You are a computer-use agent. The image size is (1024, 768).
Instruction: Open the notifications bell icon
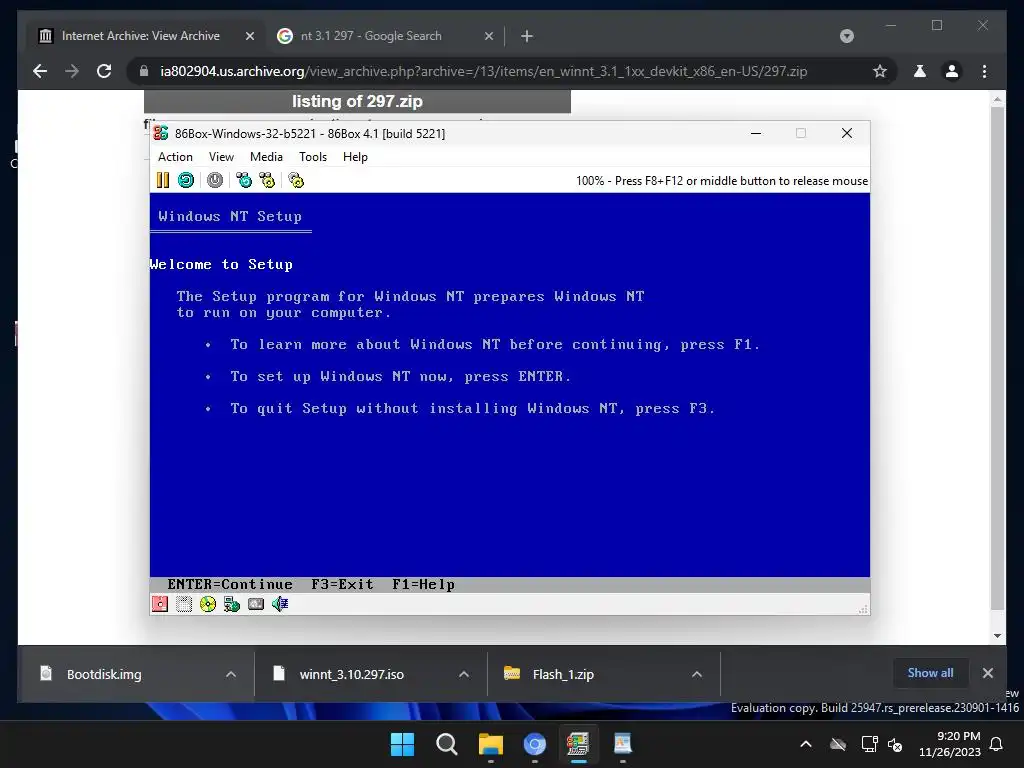997,744
